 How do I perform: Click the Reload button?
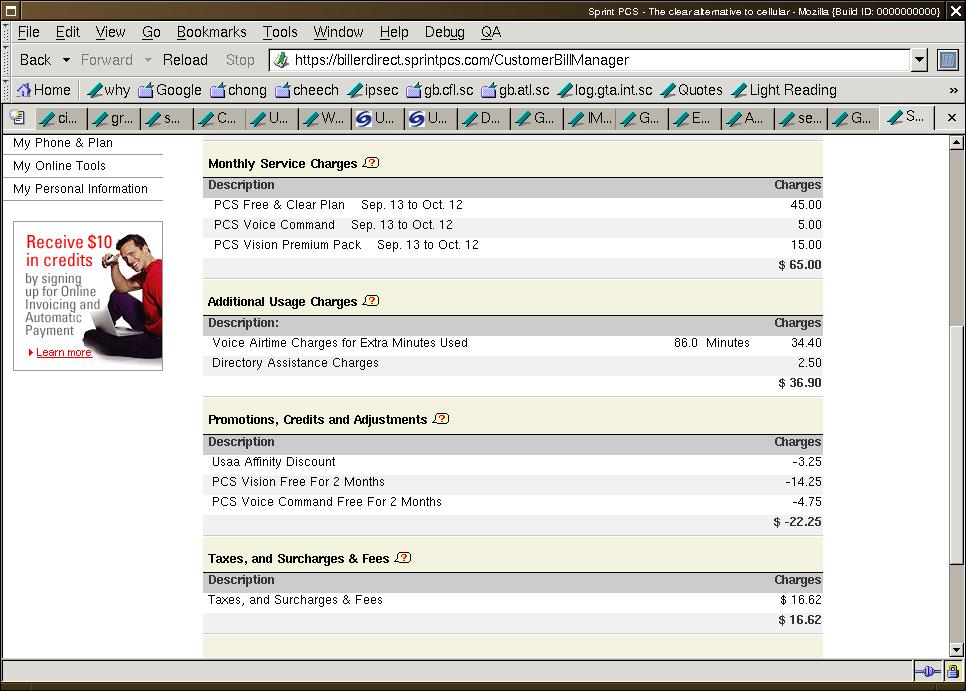pos(185,60)
